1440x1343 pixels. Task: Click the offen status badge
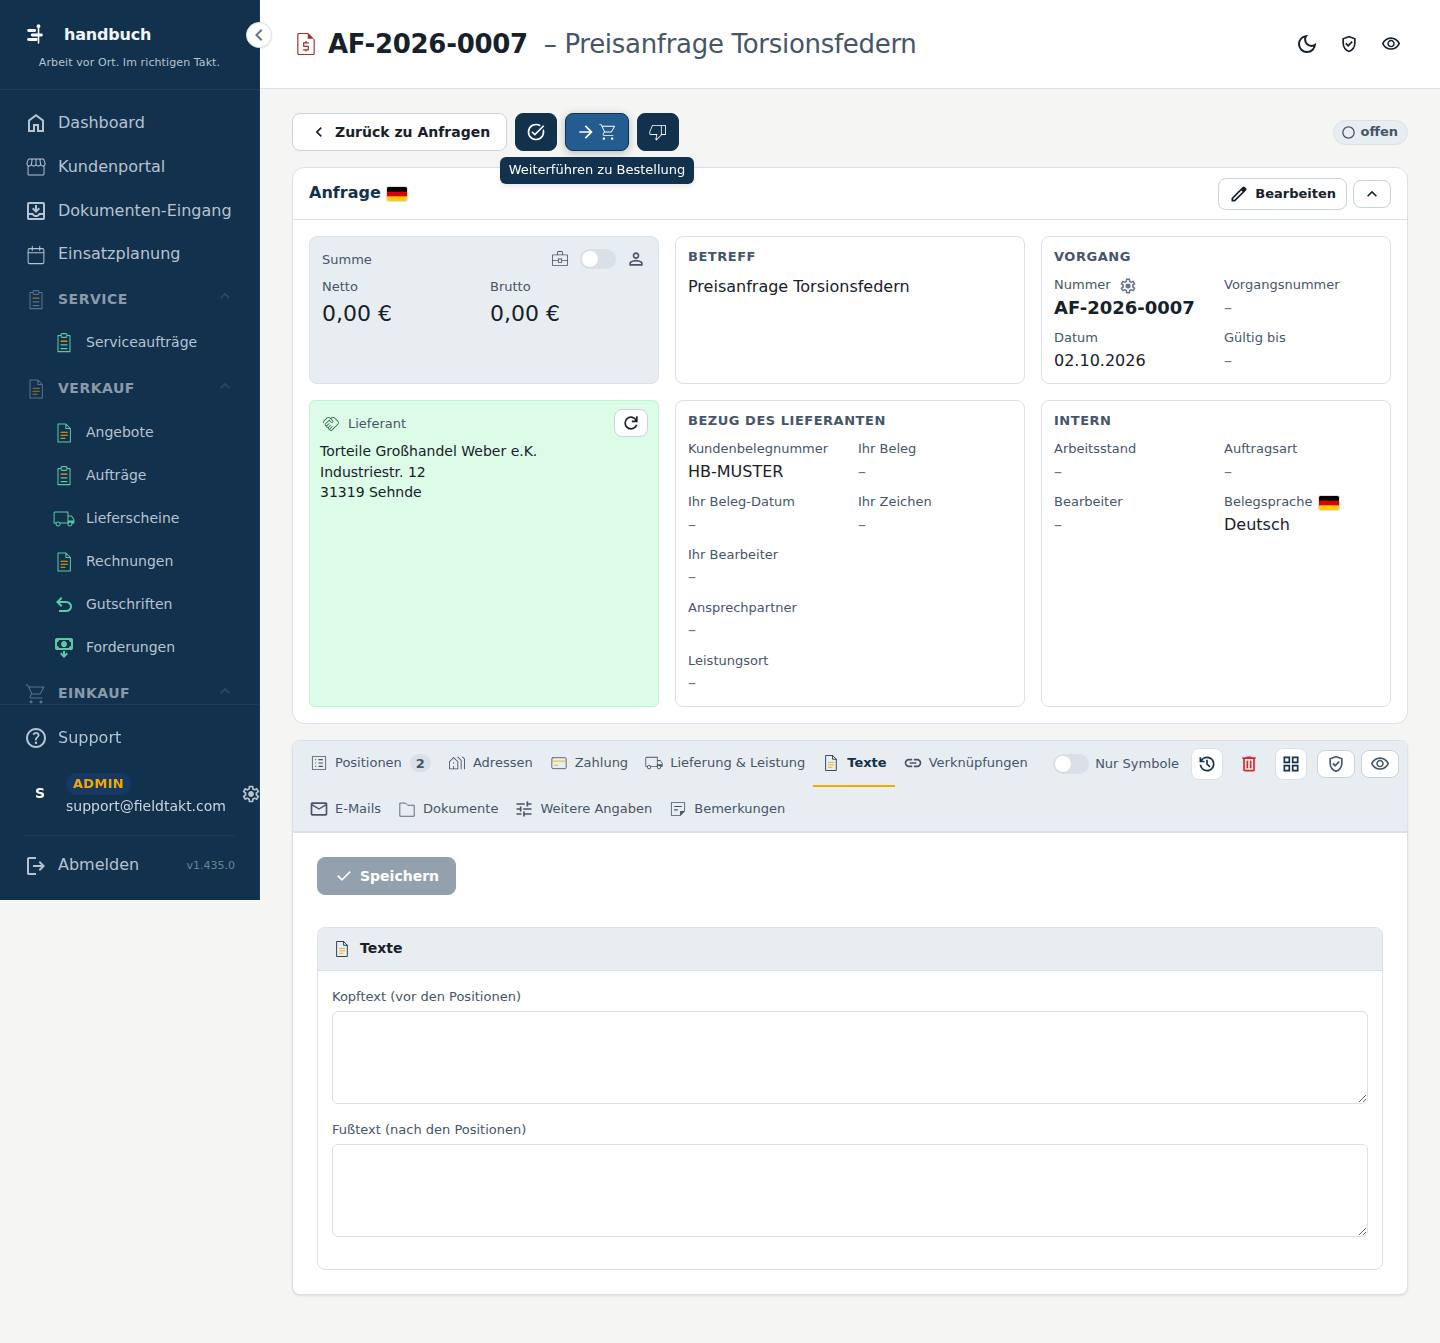[1370, 132]
